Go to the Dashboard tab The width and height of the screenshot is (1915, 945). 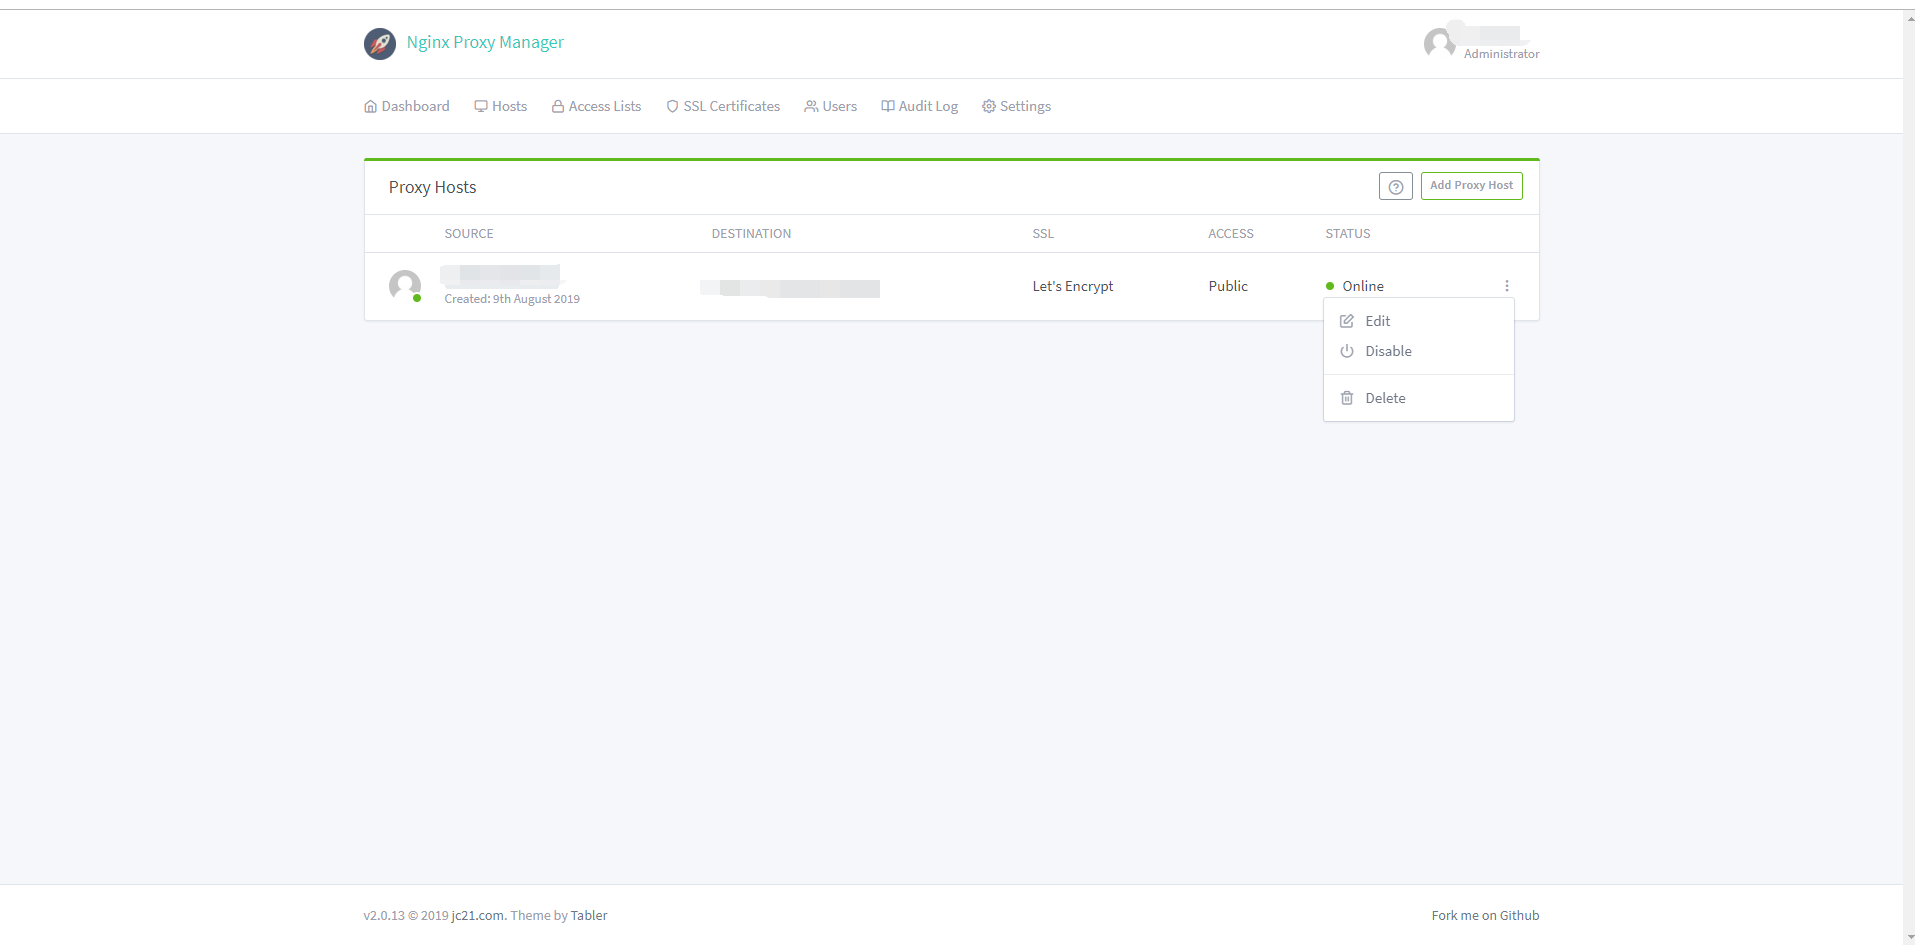click(x=407, y=106)
